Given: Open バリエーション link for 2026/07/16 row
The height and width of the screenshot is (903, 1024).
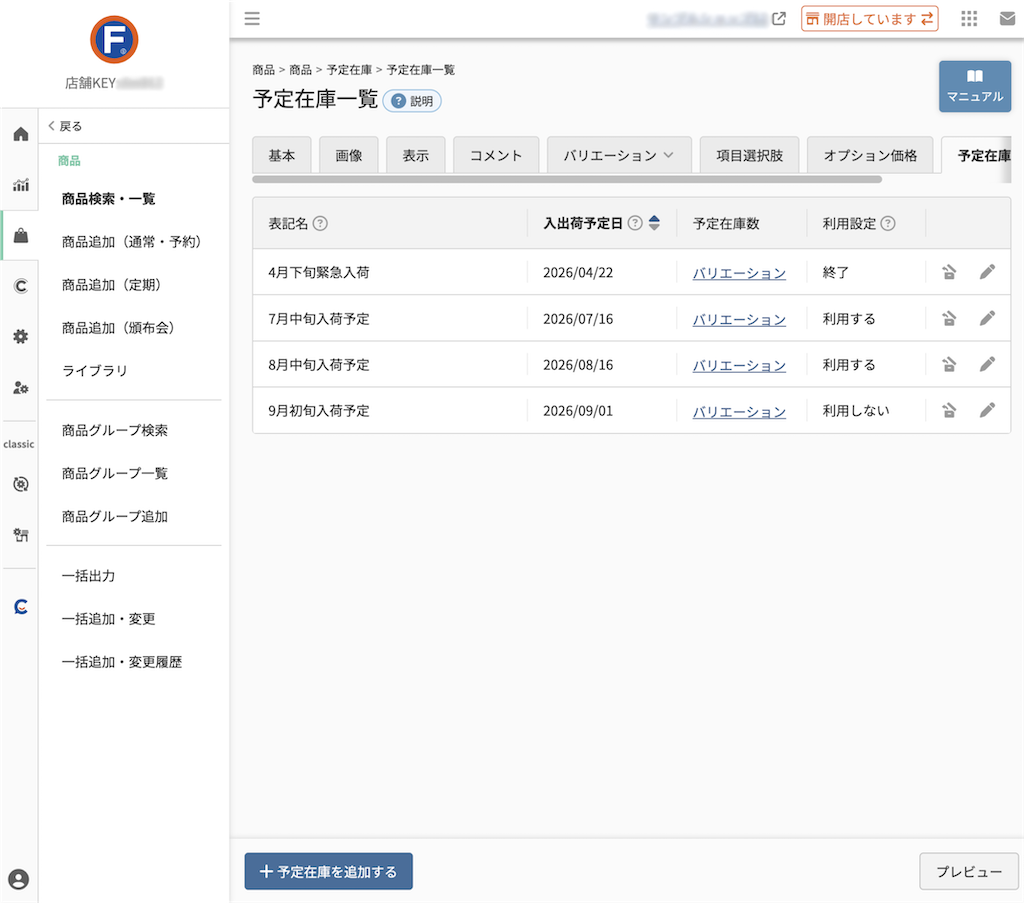Looking at the screenshot, I should point(739,319).
